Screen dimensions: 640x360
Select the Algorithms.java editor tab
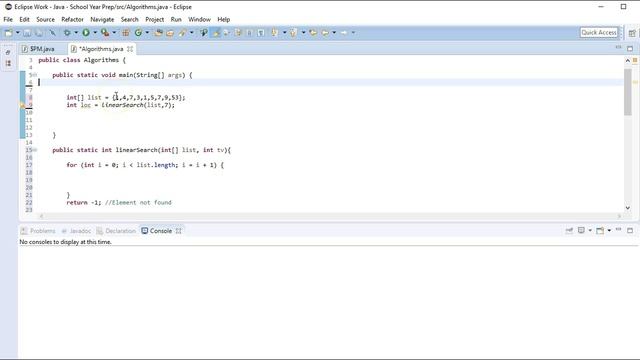101,49
